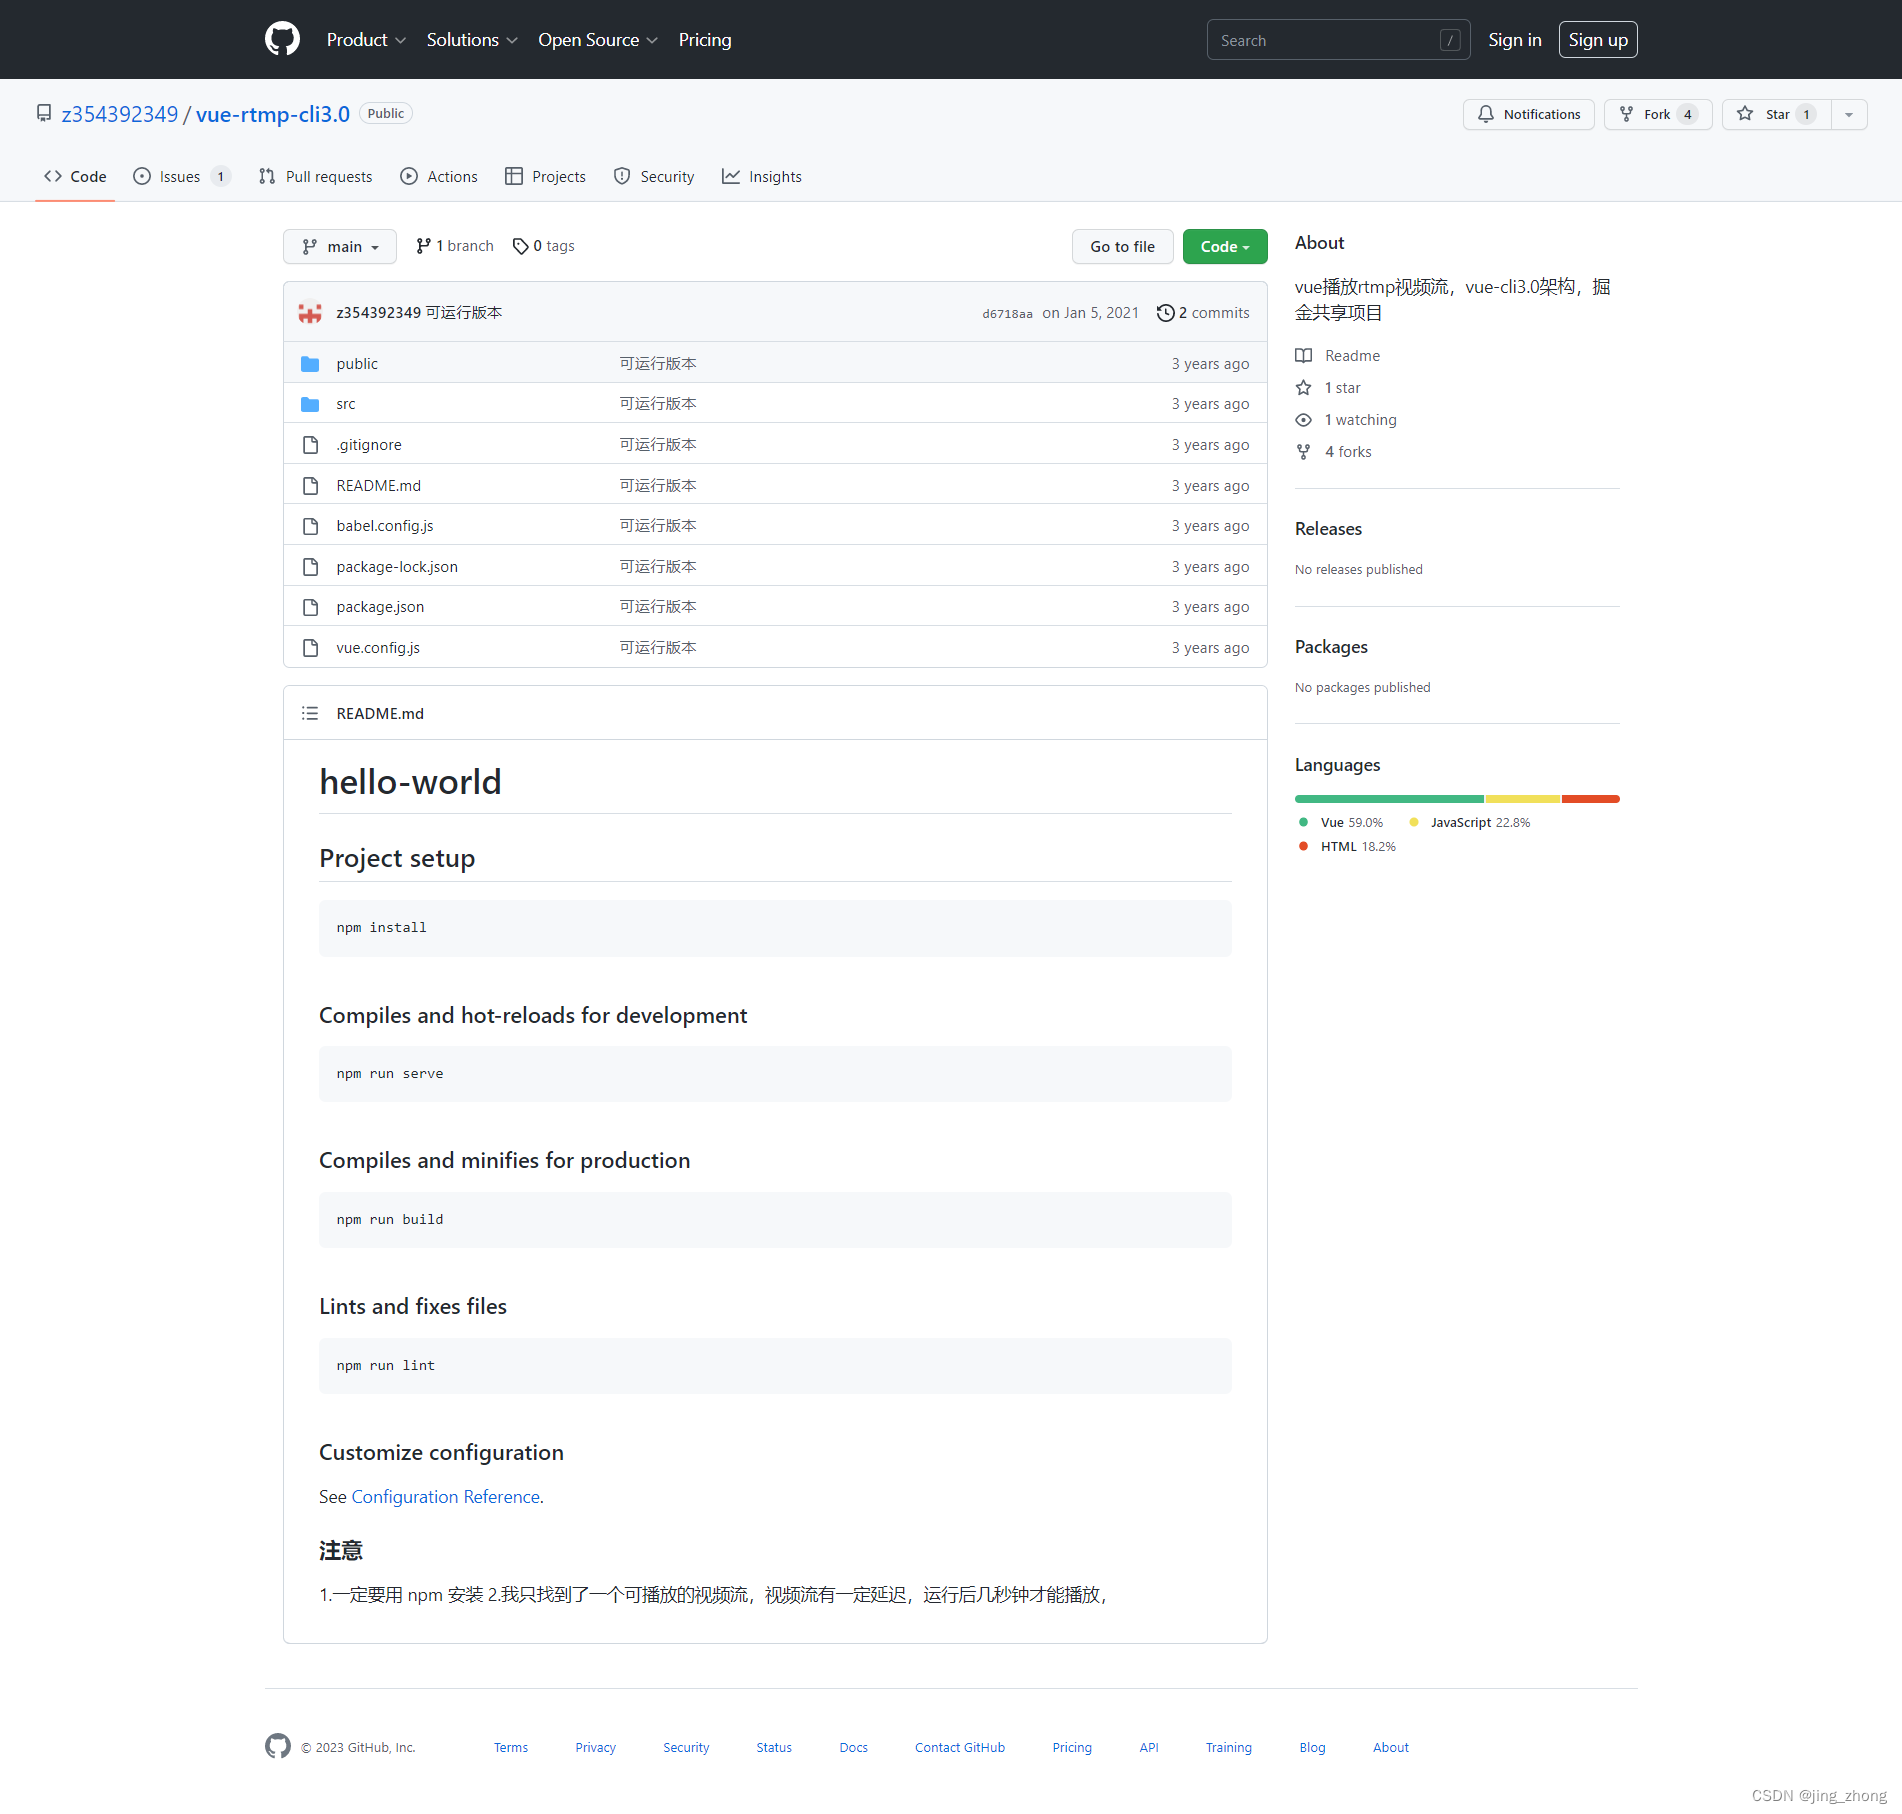Expand the Solutions menu
The height and width of the screenshot is (1814, 1902).
point(472,40)
